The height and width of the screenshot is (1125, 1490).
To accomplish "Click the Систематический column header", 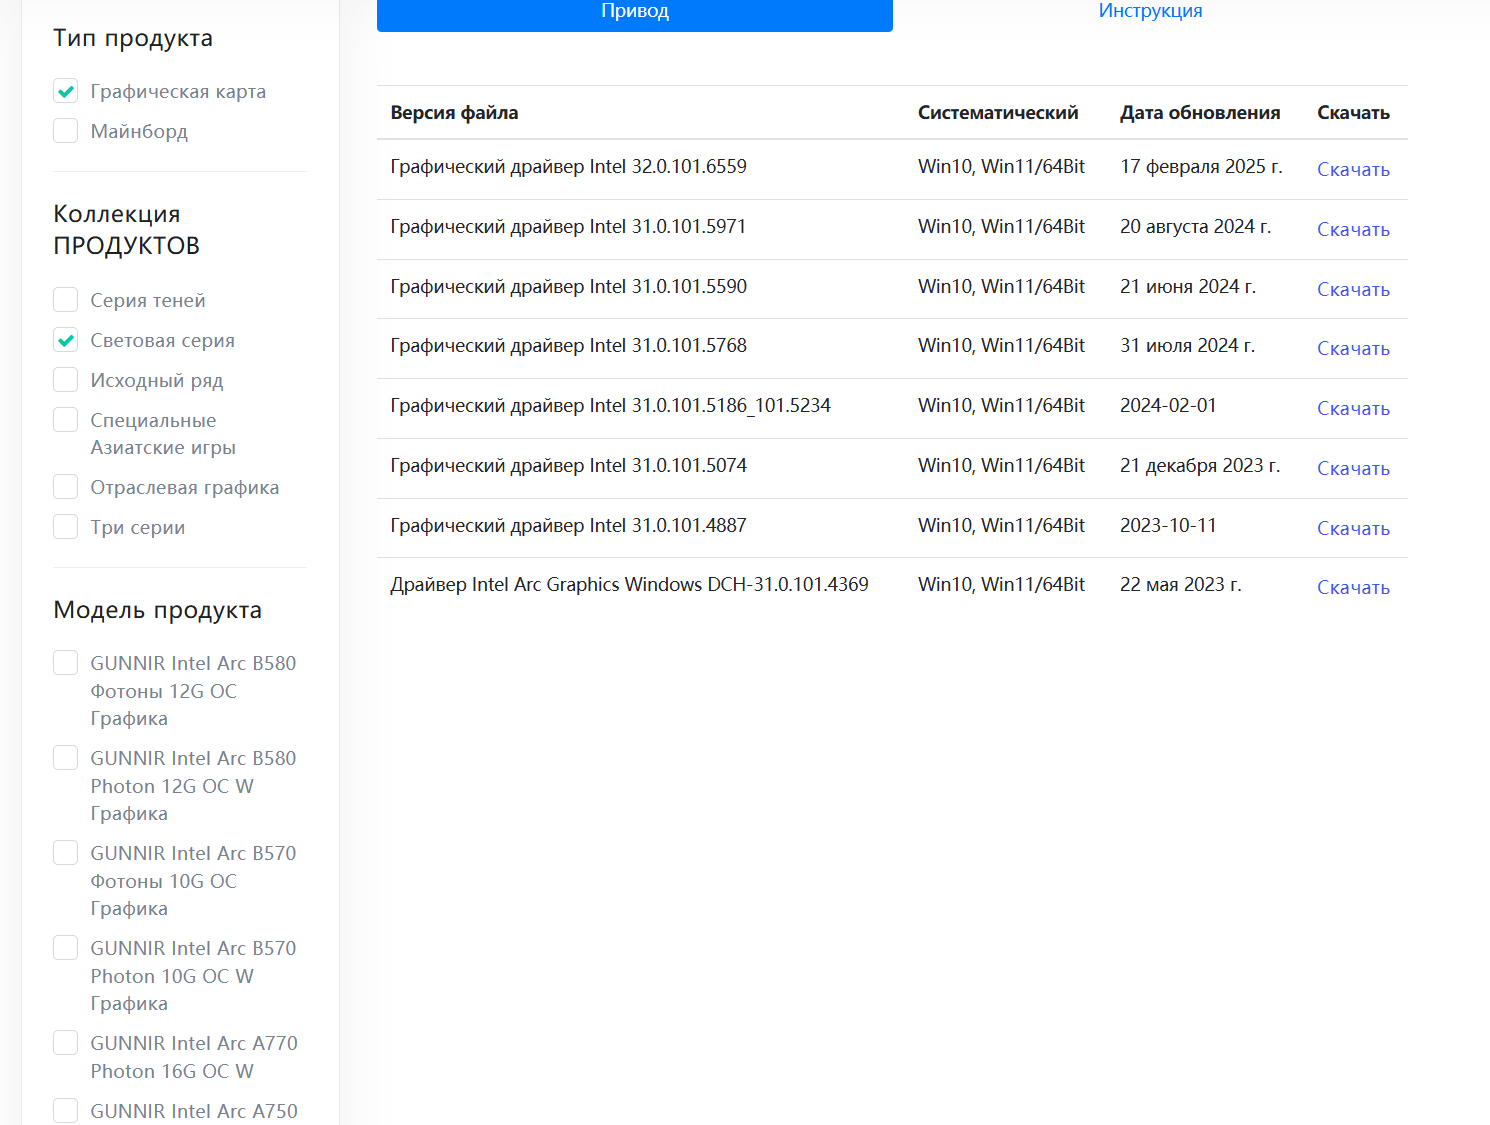I will click(998, 113).
